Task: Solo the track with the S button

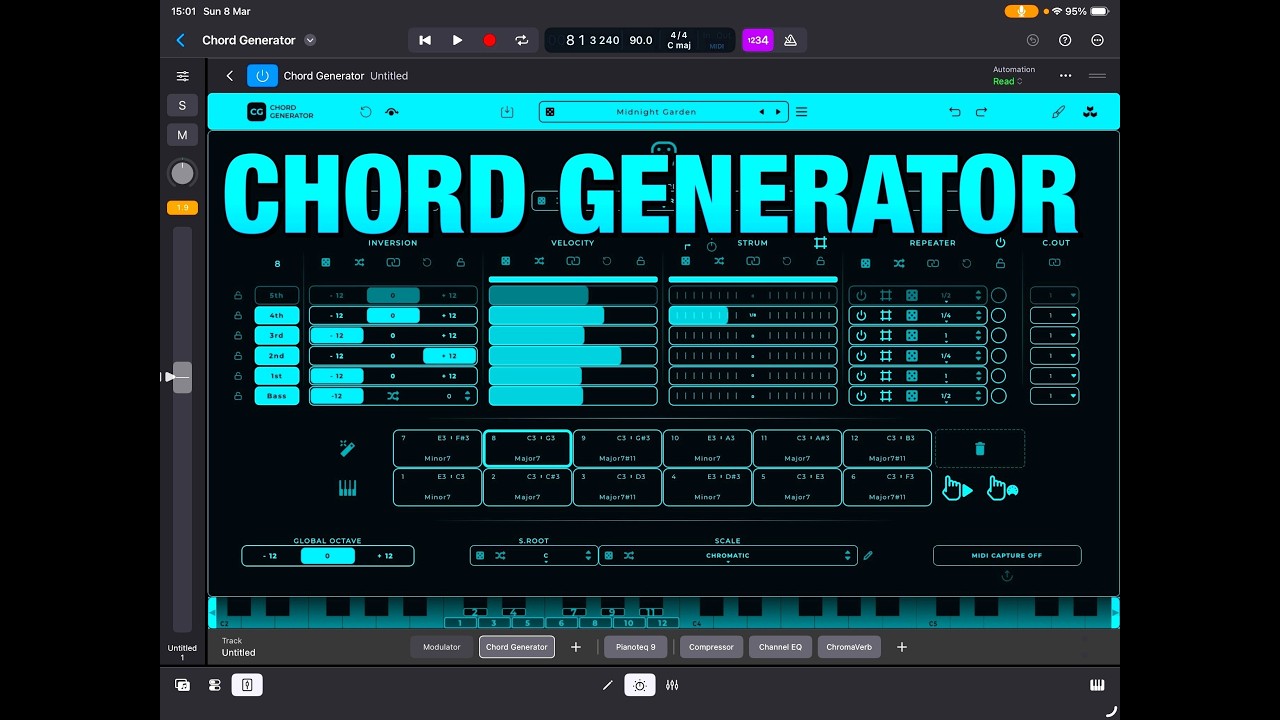Action: coord(182,105)
